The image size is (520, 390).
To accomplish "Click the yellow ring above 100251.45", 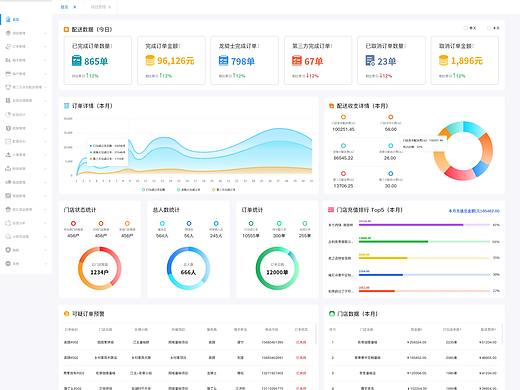I will [x=343, y=117].
